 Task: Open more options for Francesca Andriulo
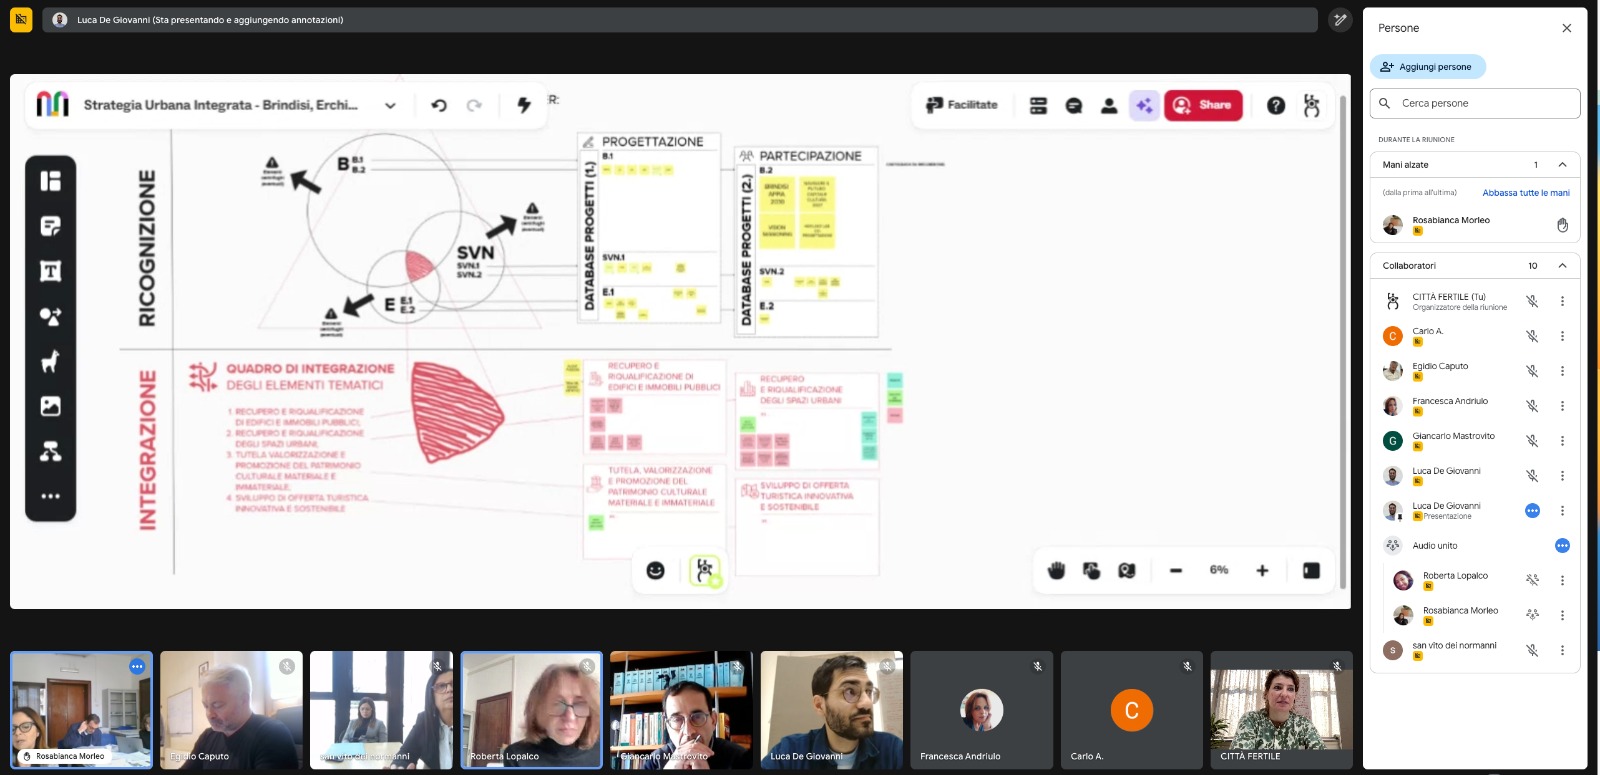[1562, 406]
